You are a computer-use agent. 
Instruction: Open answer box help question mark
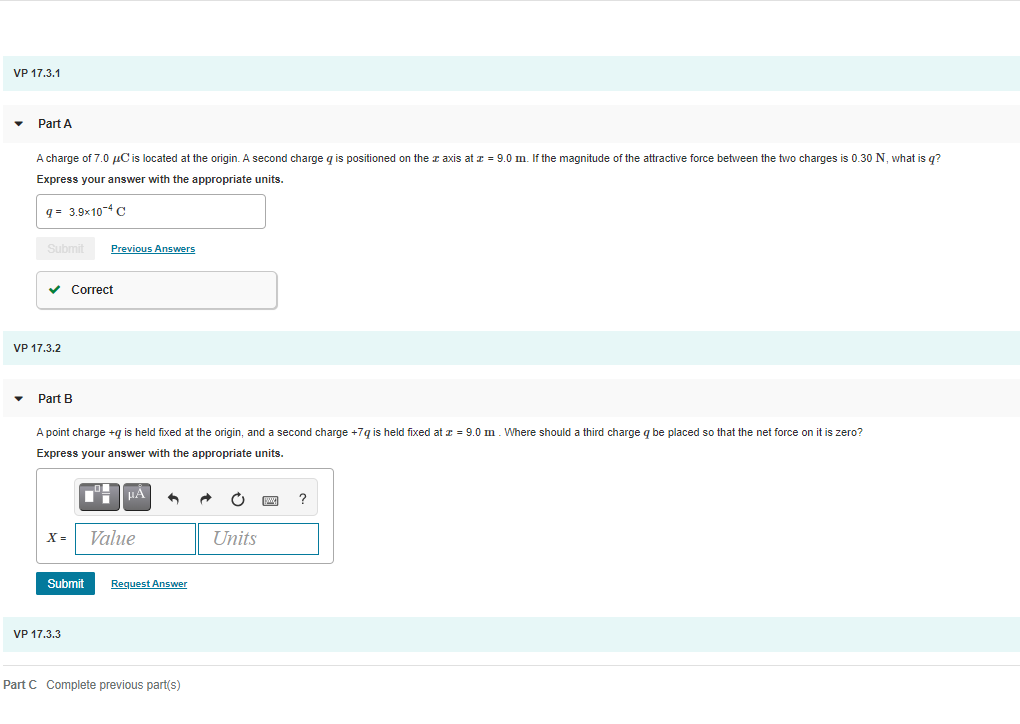tap(302, 499)
